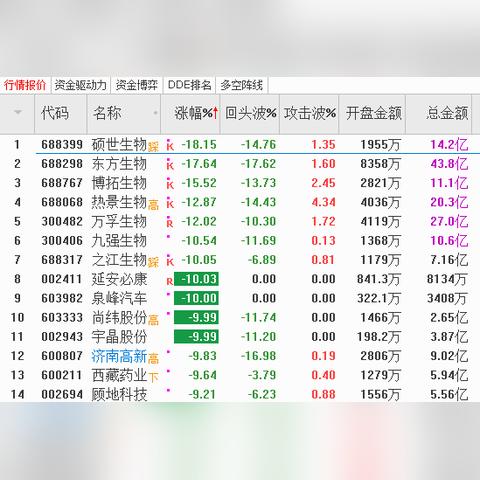Click the orange tag beside 硕世生物

click(153, 147)
